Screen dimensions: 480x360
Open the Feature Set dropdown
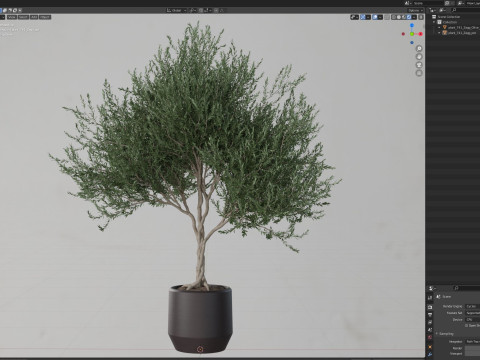point(473,313)
